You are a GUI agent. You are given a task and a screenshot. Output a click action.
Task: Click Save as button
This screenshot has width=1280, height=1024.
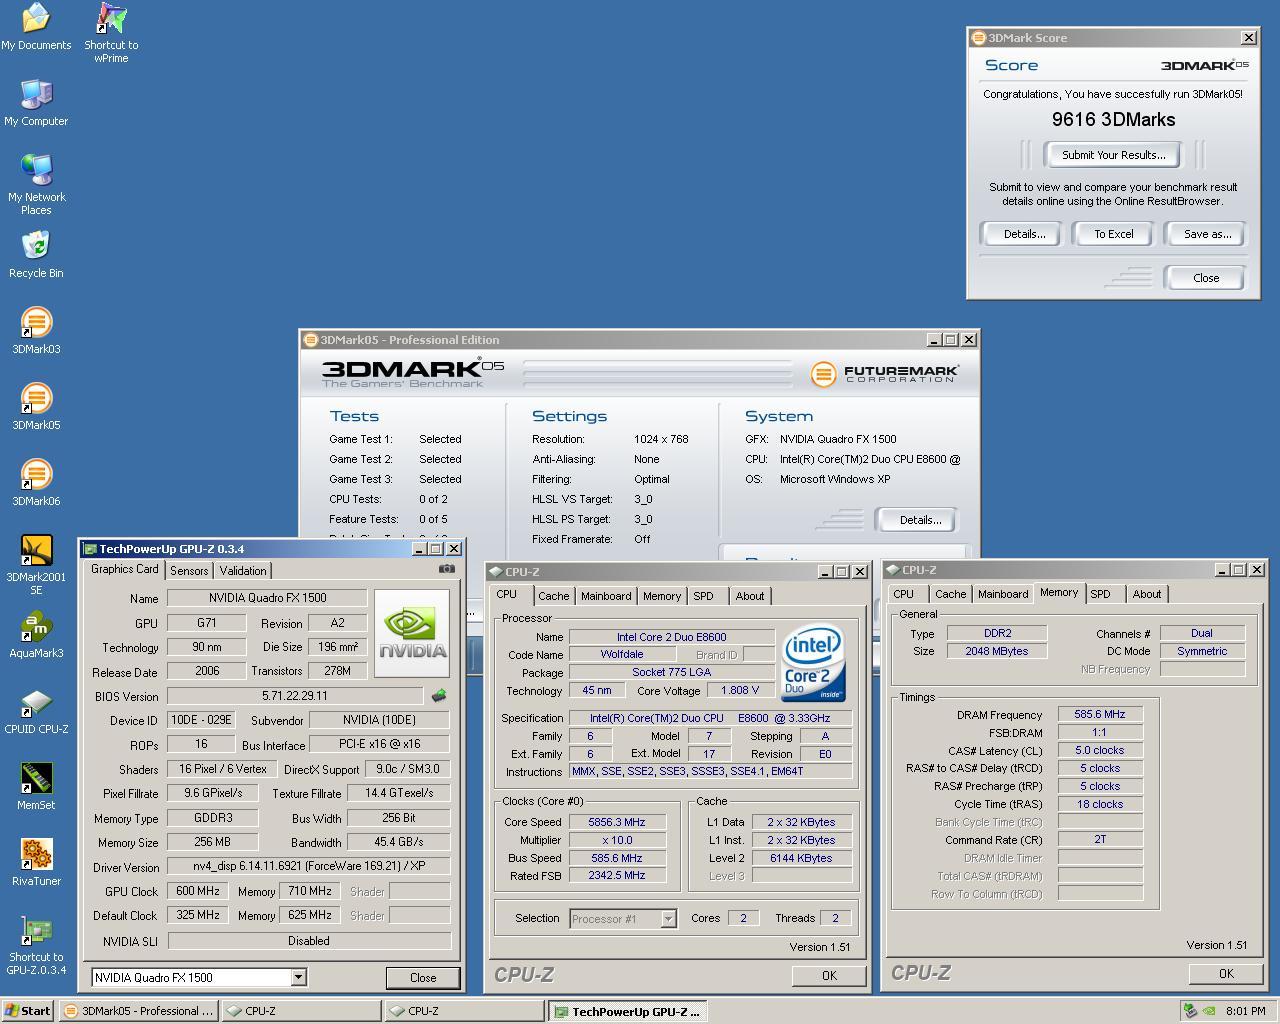click(x=1207, y=234)
